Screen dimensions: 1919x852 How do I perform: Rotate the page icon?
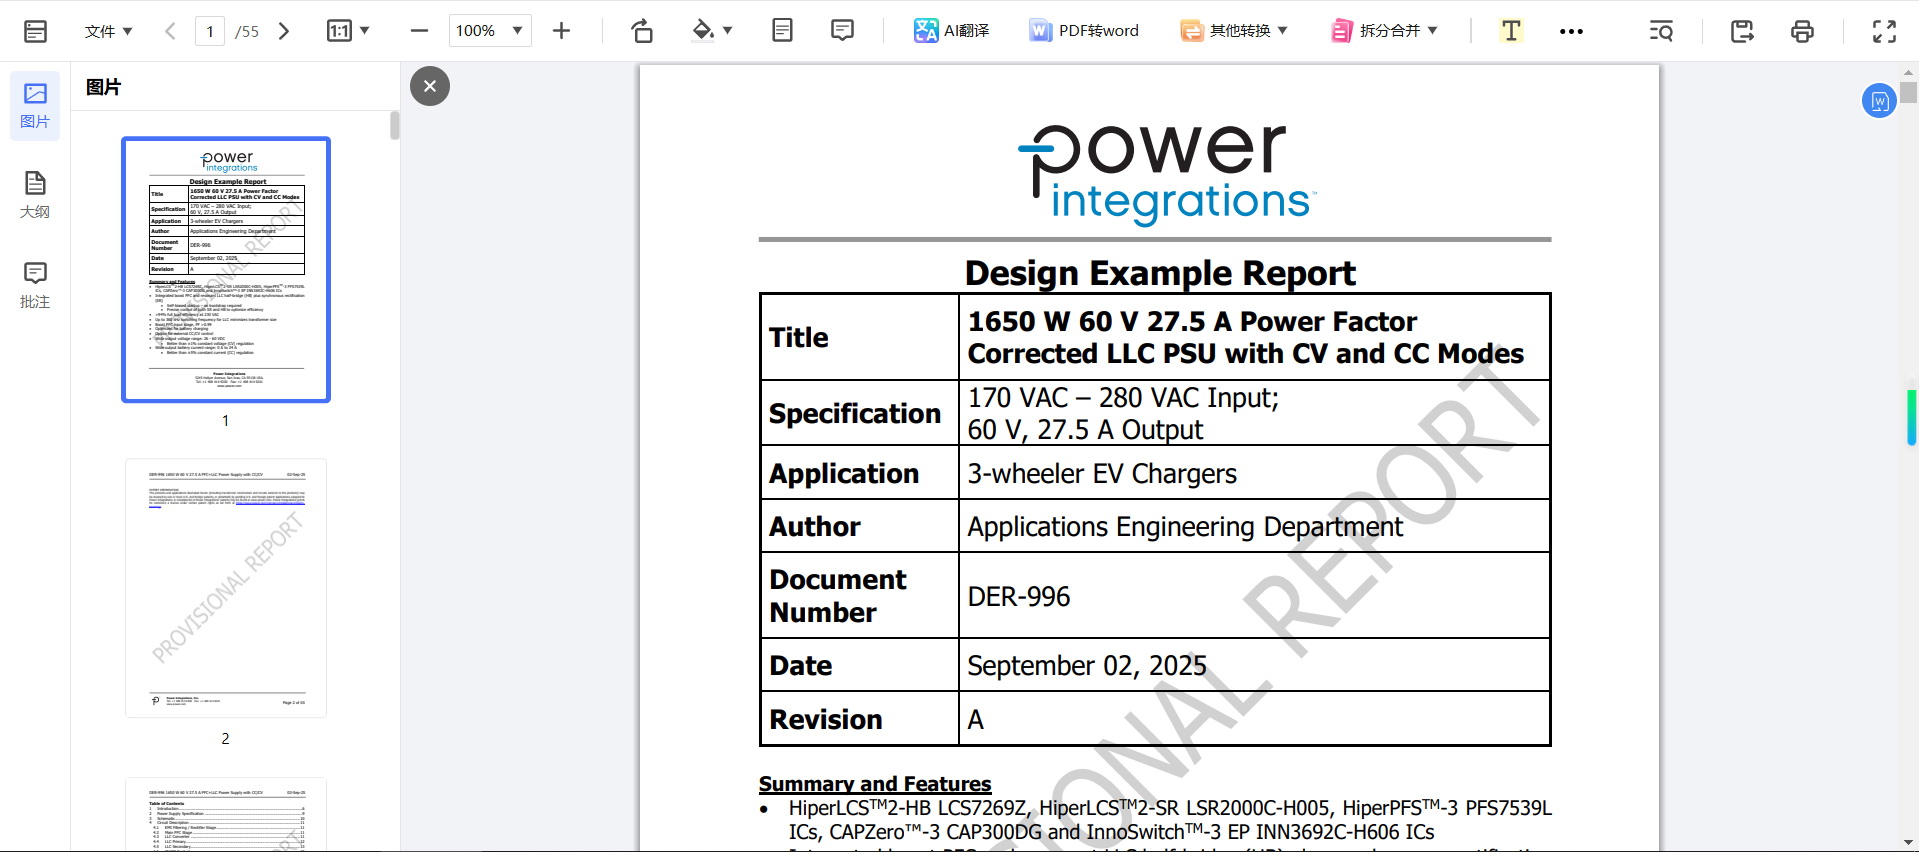pos(642,31)
